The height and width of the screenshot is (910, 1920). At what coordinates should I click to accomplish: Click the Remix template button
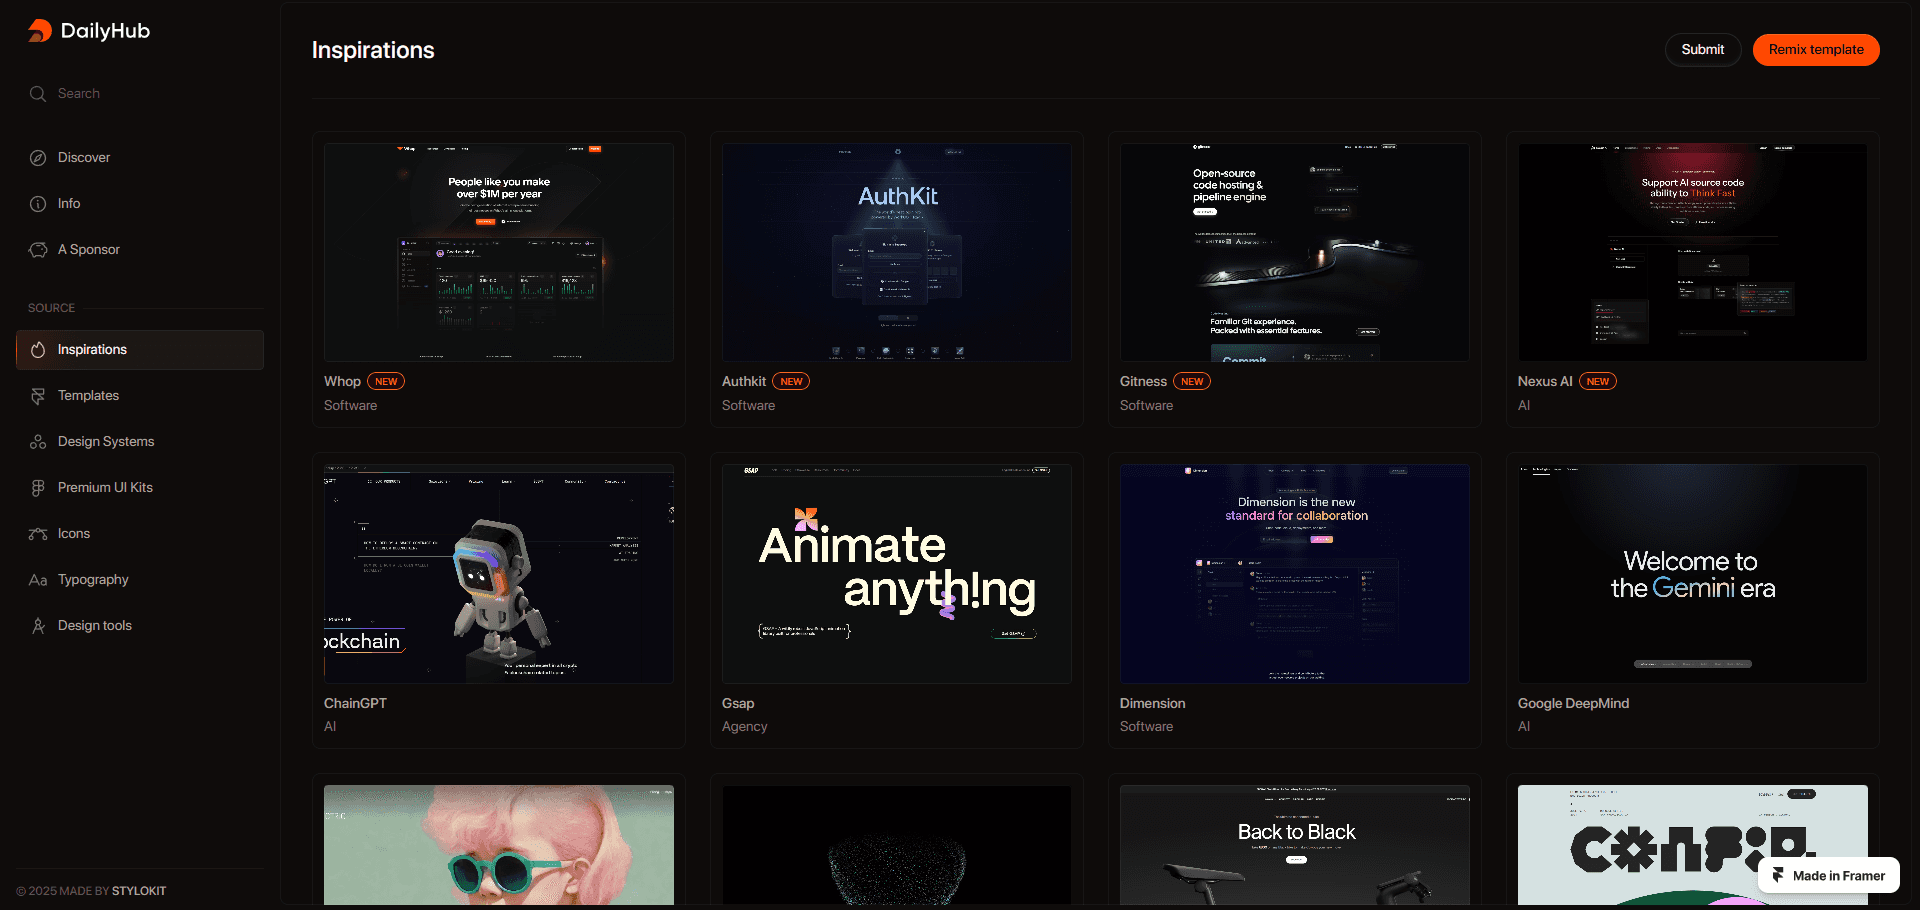[1816, 50]
